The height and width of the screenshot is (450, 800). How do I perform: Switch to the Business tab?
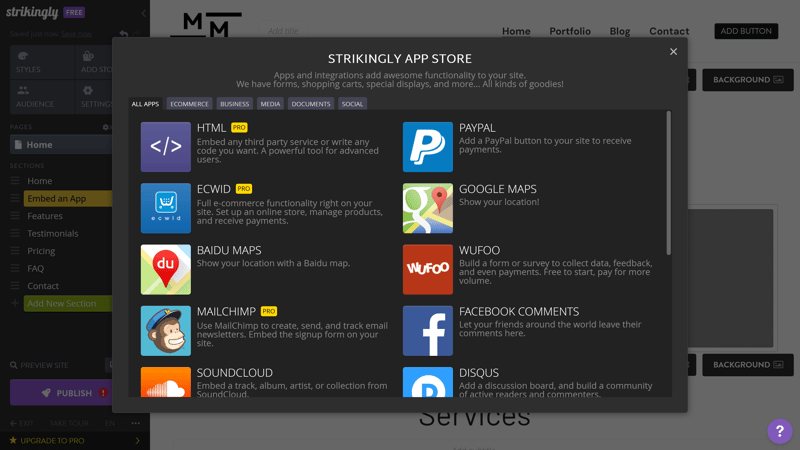pyautogui.click(x=235, y=104)
